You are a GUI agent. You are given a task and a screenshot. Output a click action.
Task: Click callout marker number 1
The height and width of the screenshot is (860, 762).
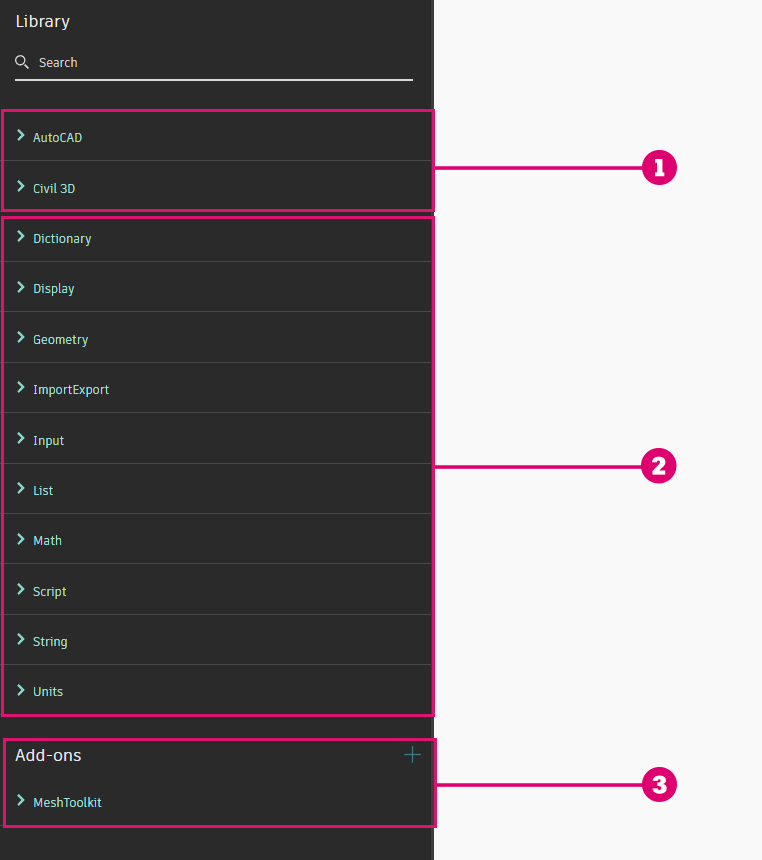tap(659, 168)
